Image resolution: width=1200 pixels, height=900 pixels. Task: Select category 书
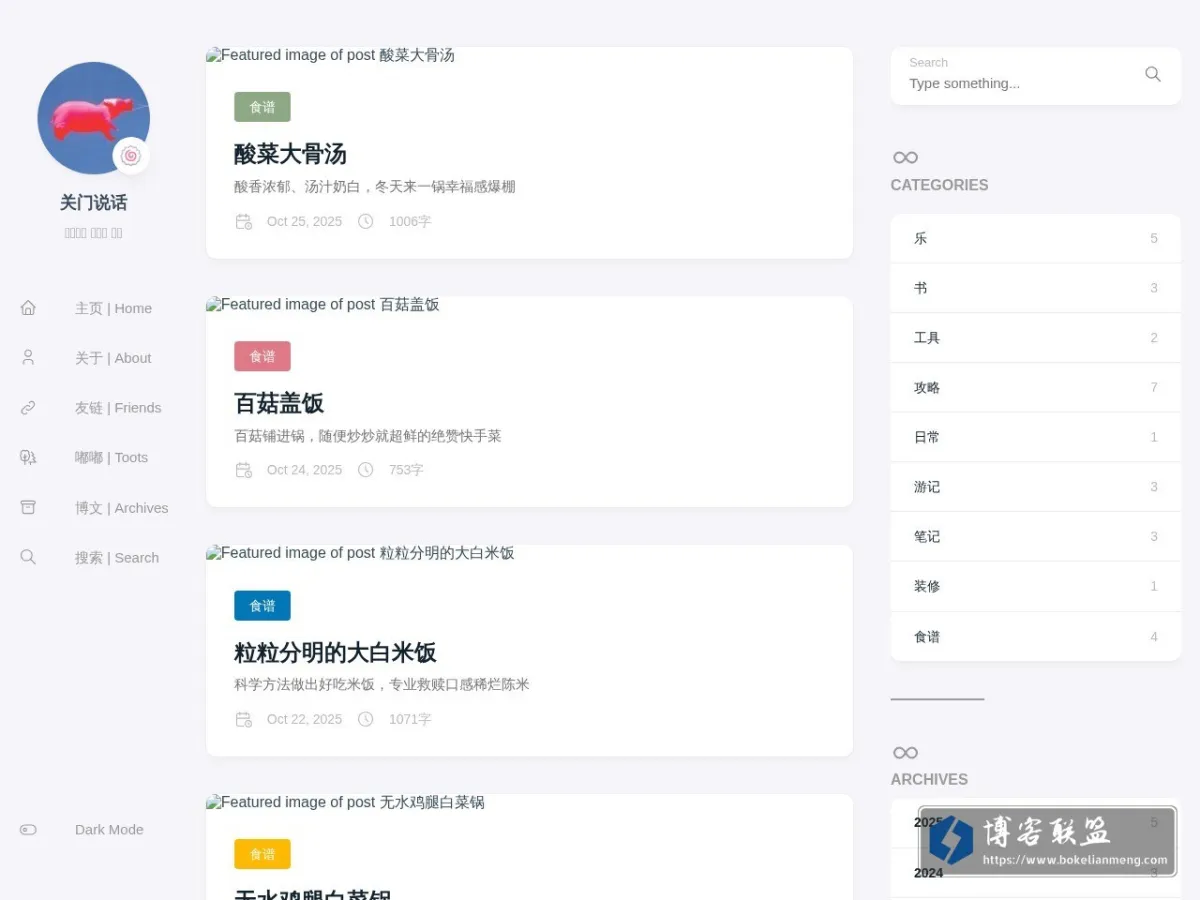pyautogui.click(x=1036, y=288)
